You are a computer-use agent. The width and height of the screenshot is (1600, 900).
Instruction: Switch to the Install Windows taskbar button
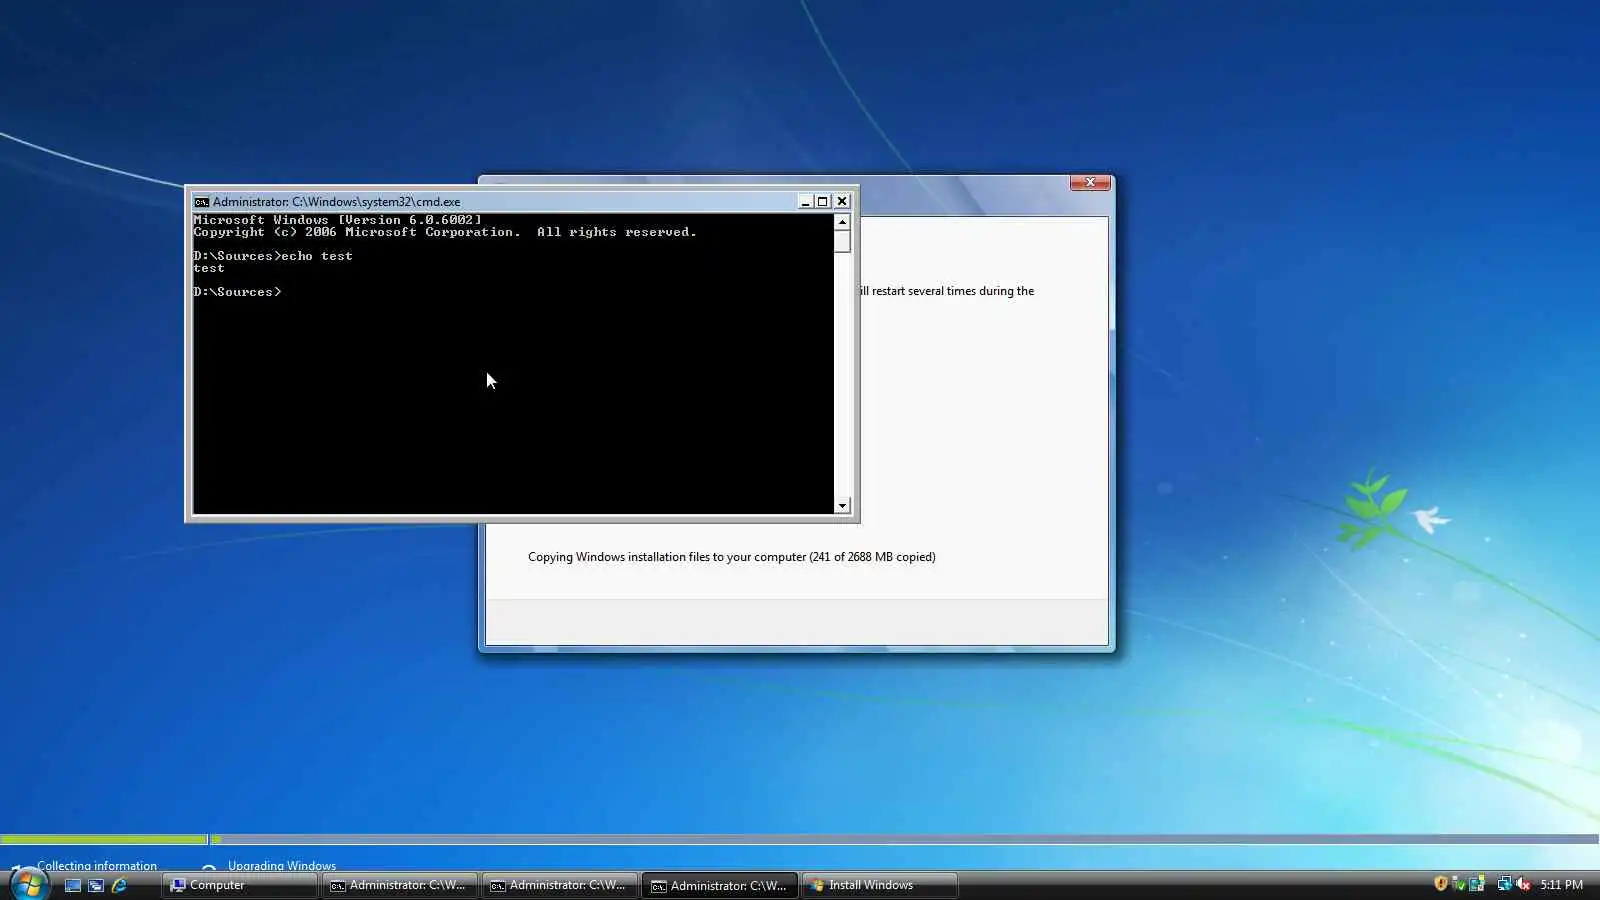[x=880, y=885]
